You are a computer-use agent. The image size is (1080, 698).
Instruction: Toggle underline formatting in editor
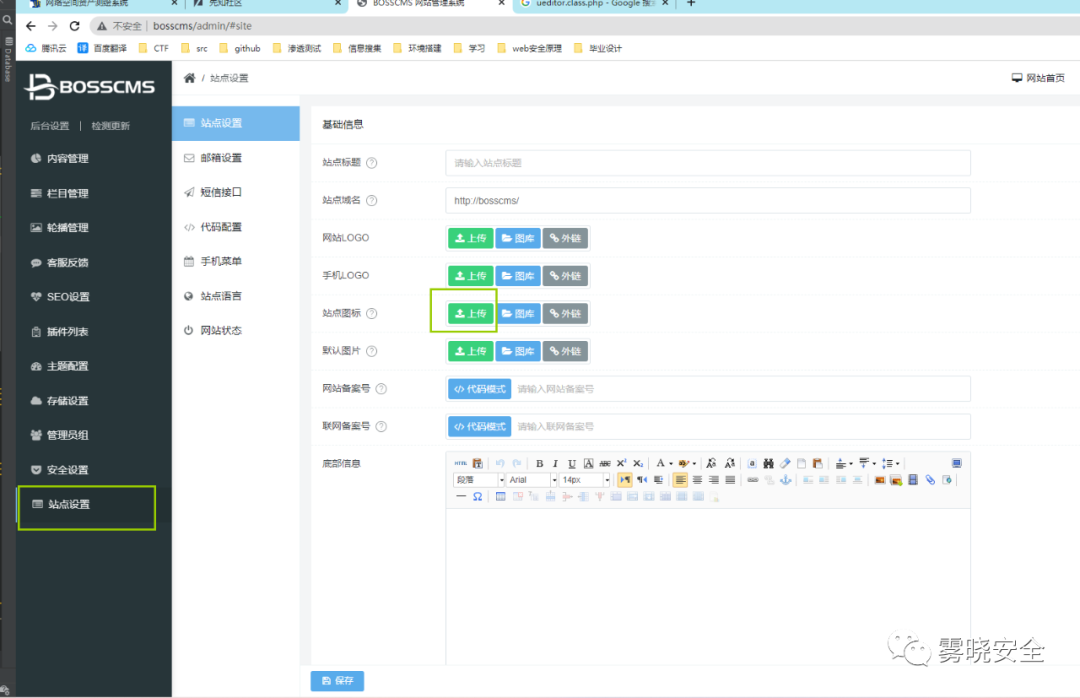tap(572, 463)
